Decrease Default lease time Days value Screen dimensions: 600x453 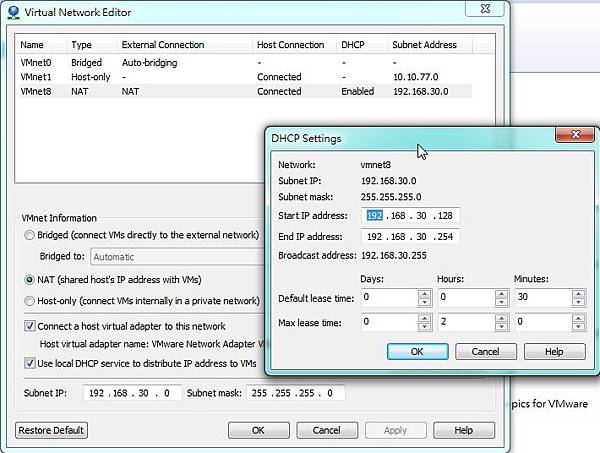424,302
